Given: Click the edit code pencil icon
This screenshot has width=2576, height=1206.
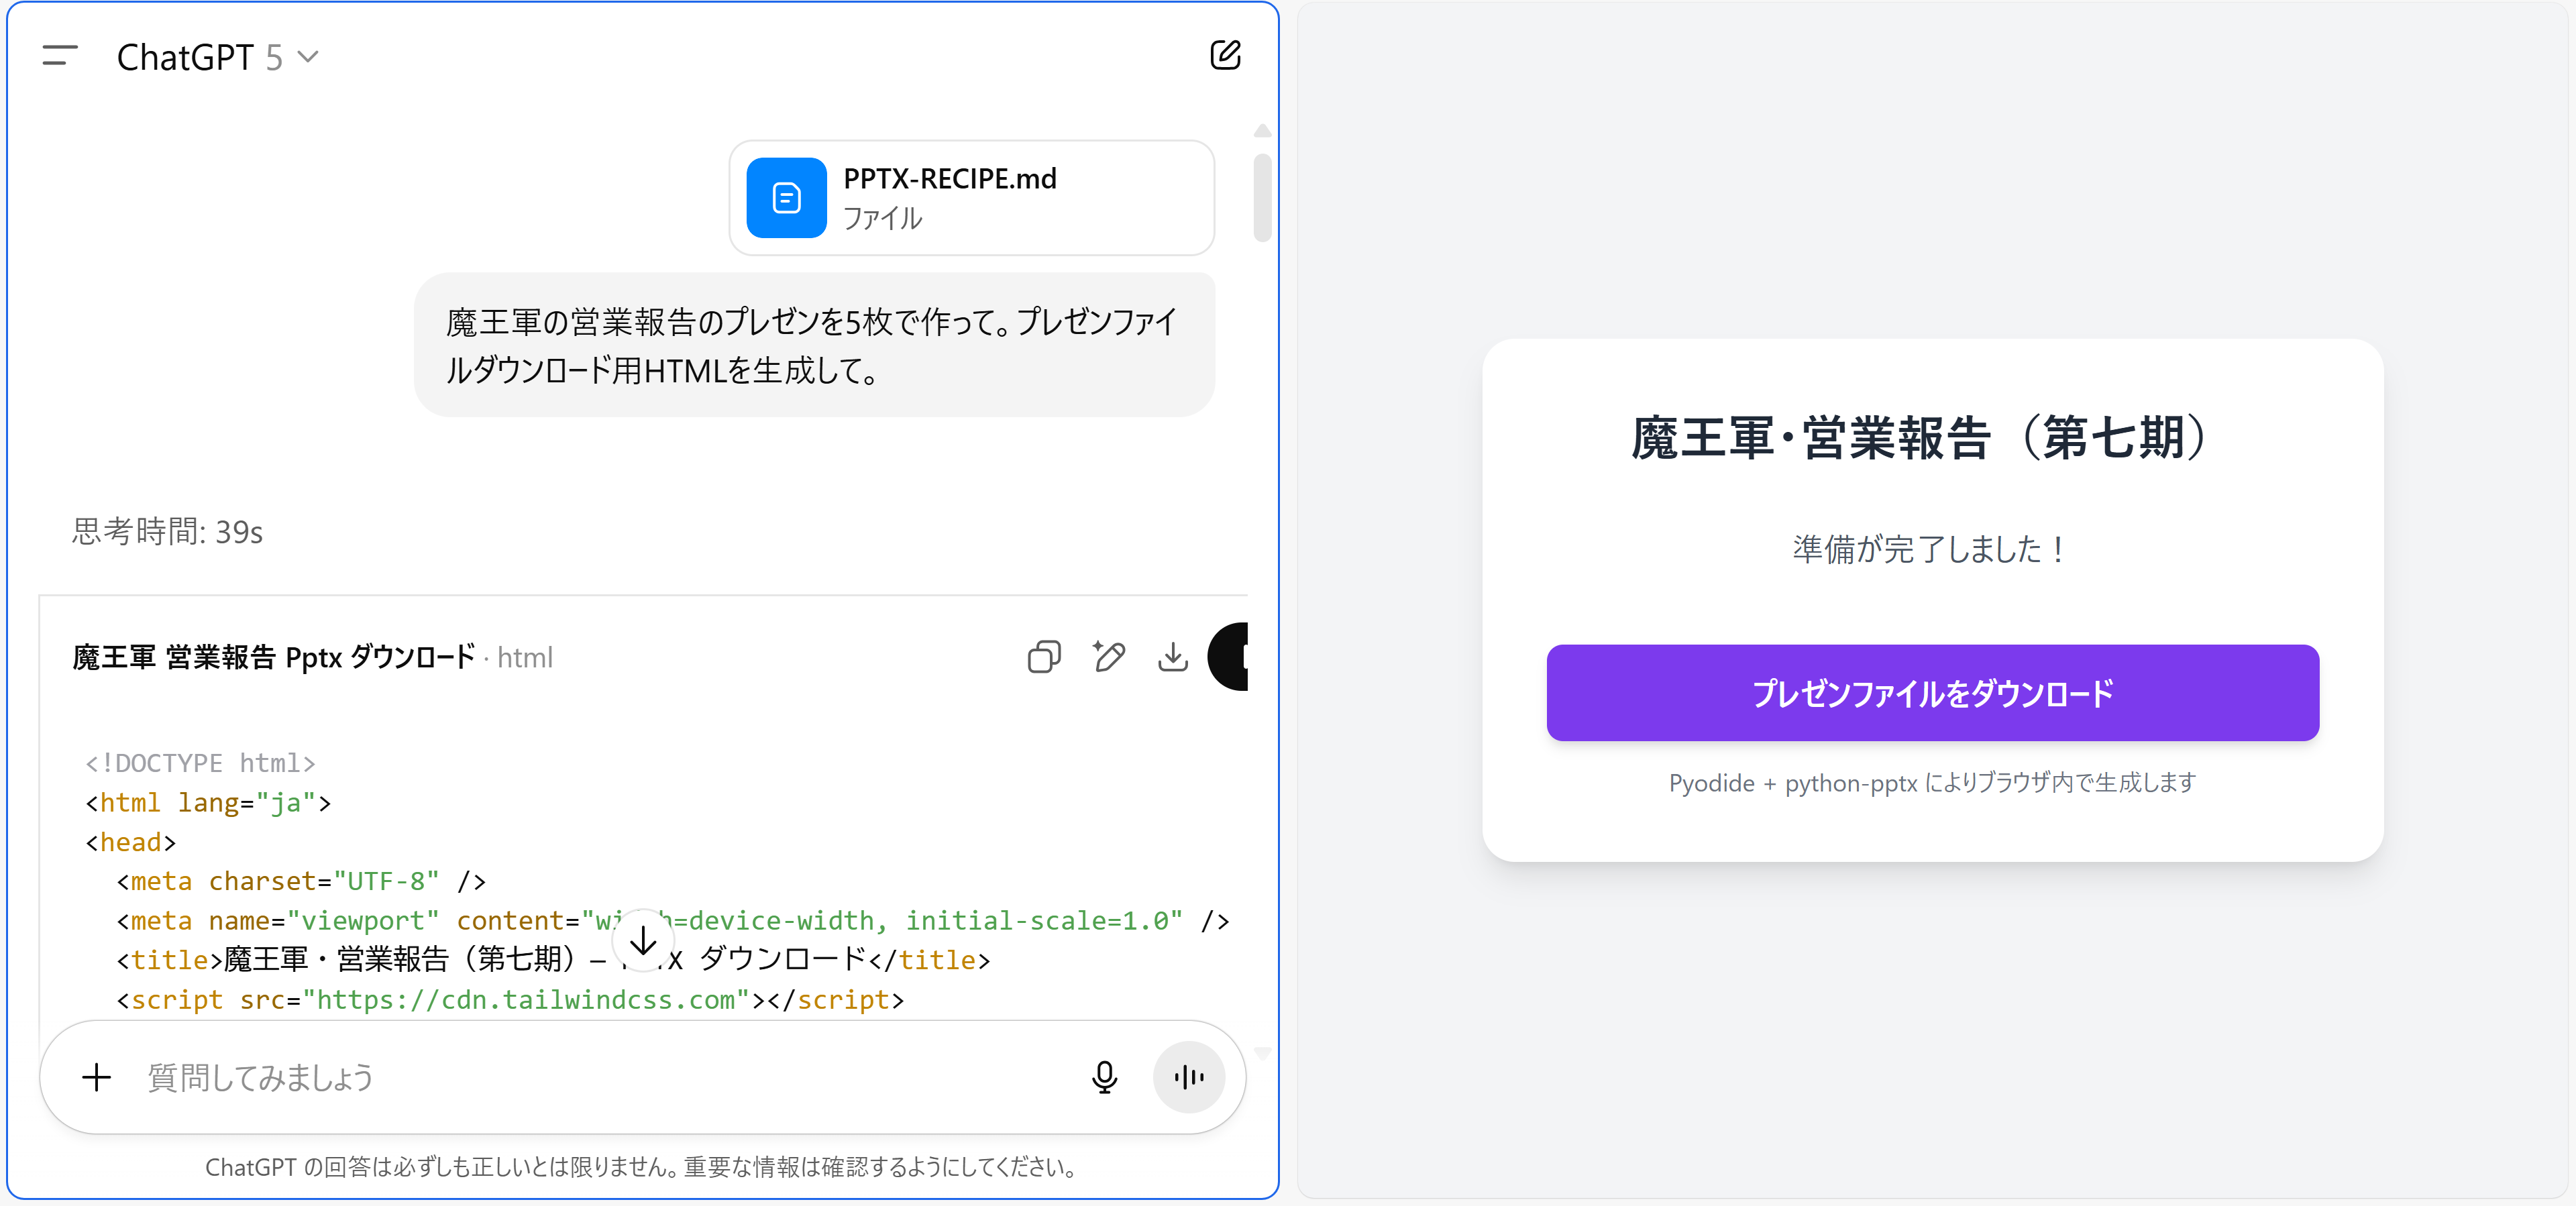Looking at the screenshot, I should pyautogui.click(x=1109, y=657).
